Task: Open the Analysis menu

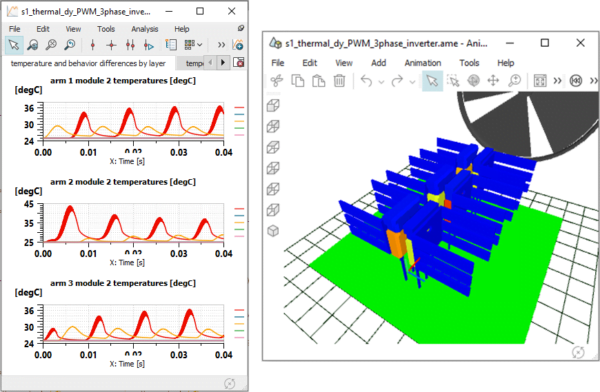Action: (x=145, y=29)
